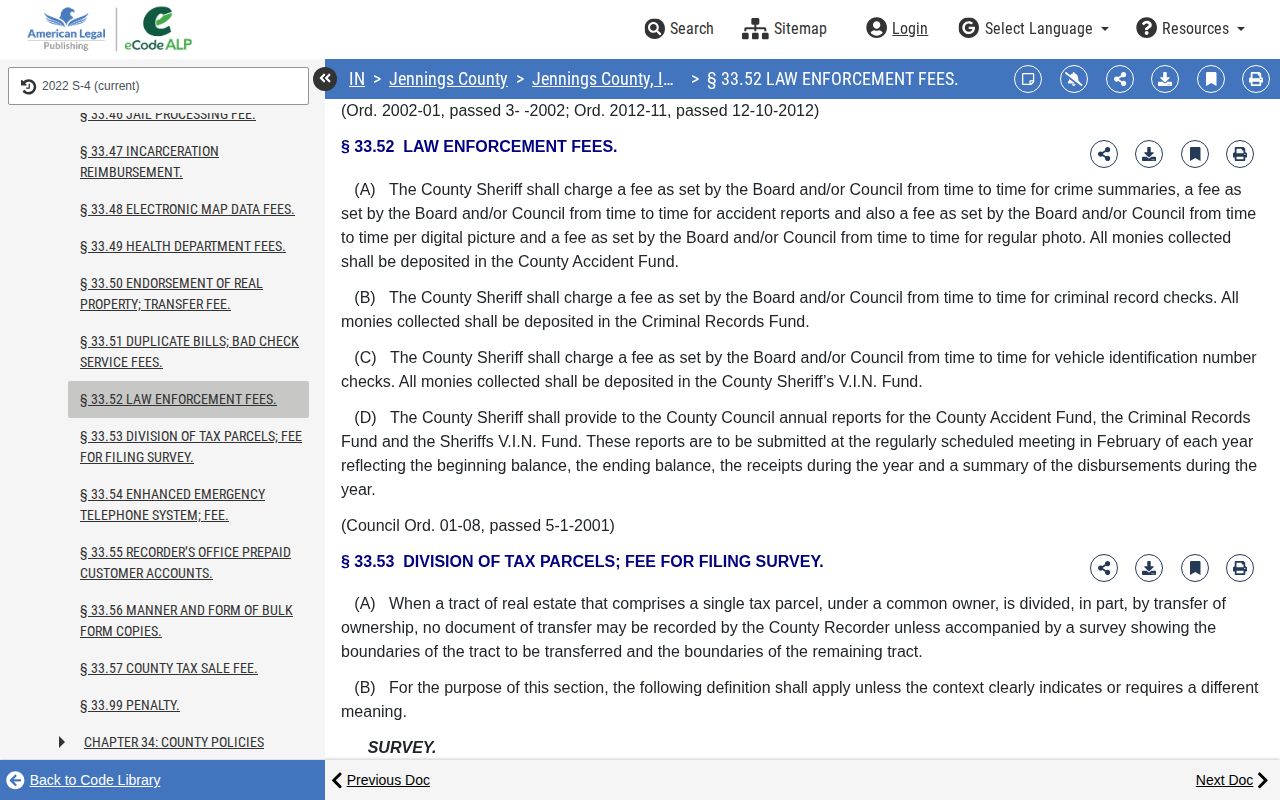Share section 33.53 Division of Tax Parcels

point(1104,568)
